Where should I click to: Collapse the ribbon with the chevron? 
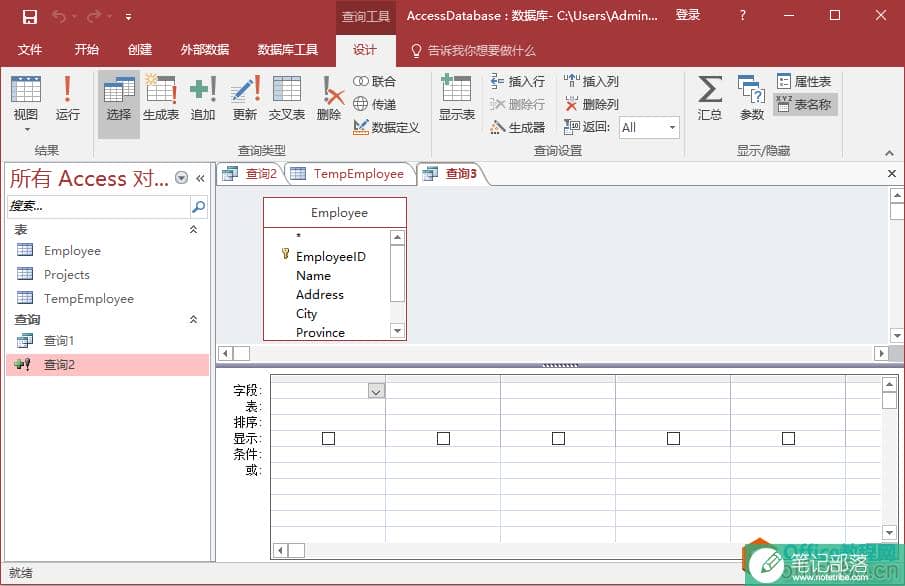889,153
